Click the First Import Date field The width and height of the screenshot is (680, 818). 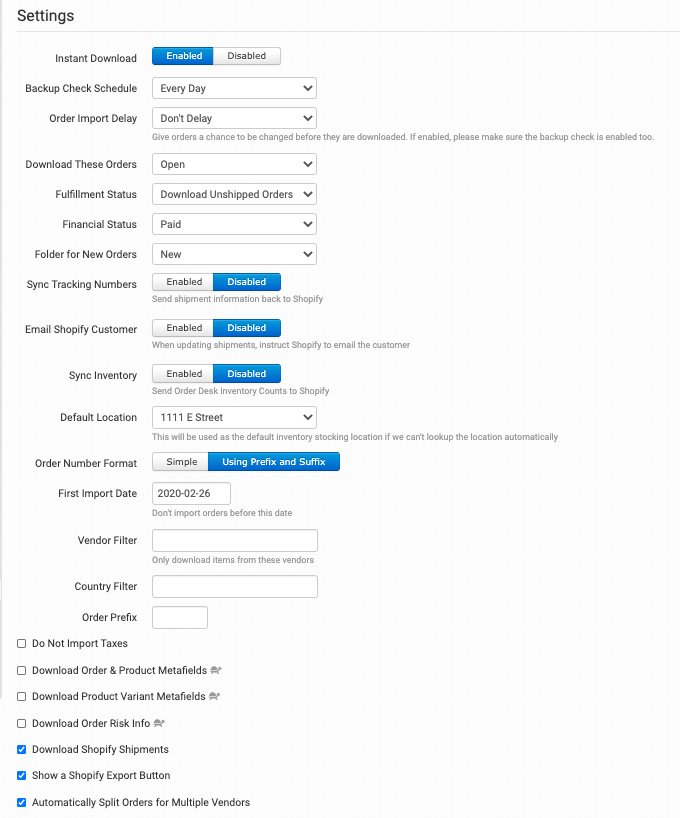[191, 493]
